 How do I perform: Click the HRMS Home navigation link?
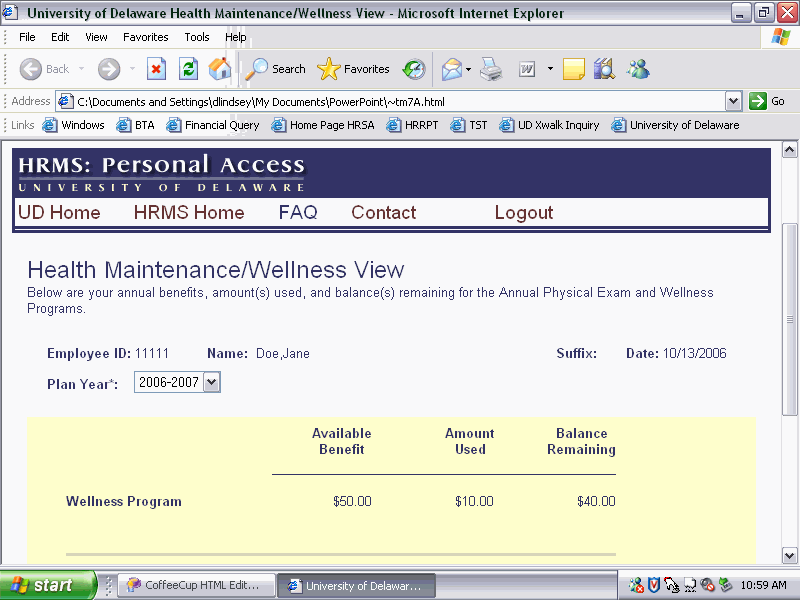click(189, 212)
